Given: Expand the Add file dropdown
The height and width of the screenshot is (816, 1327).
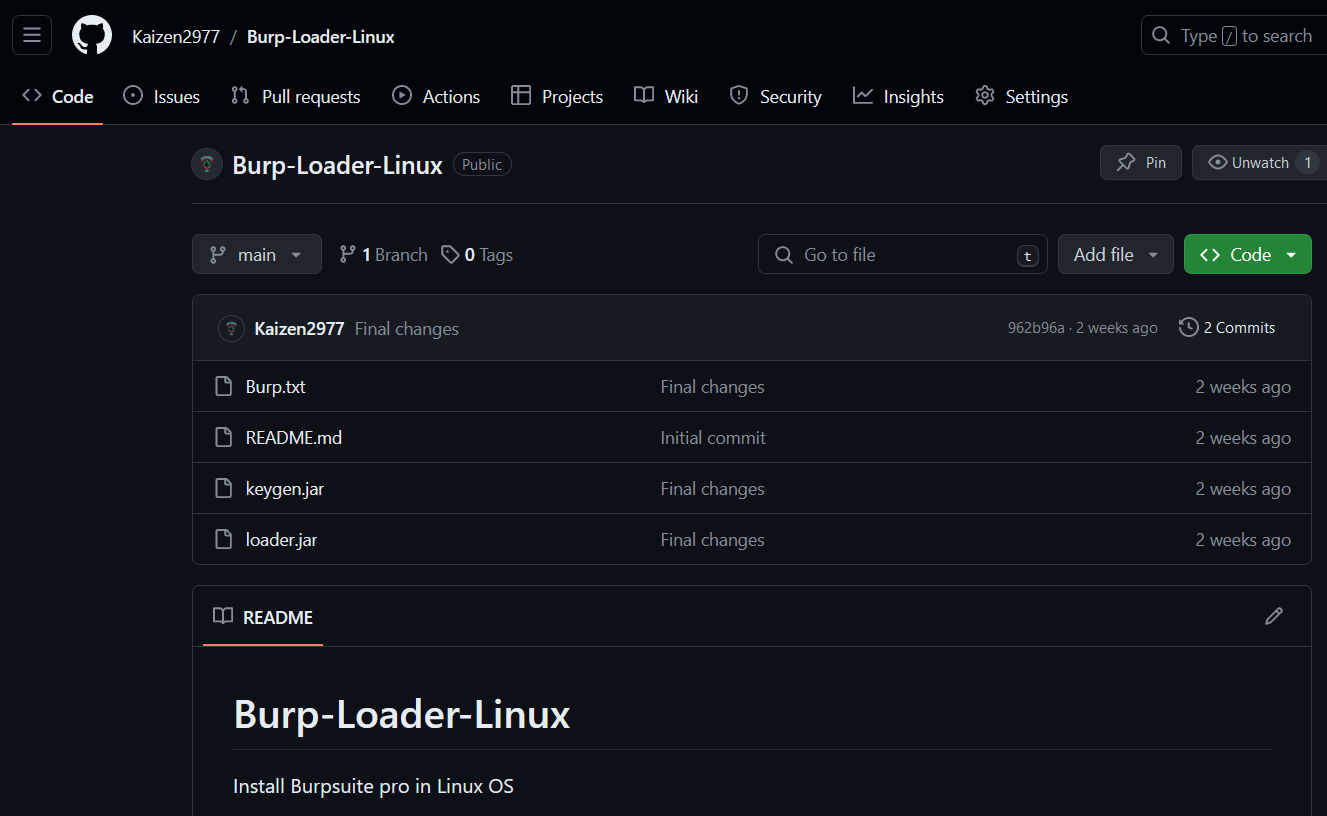Looking at the screenshot, I should [1116, 254].
